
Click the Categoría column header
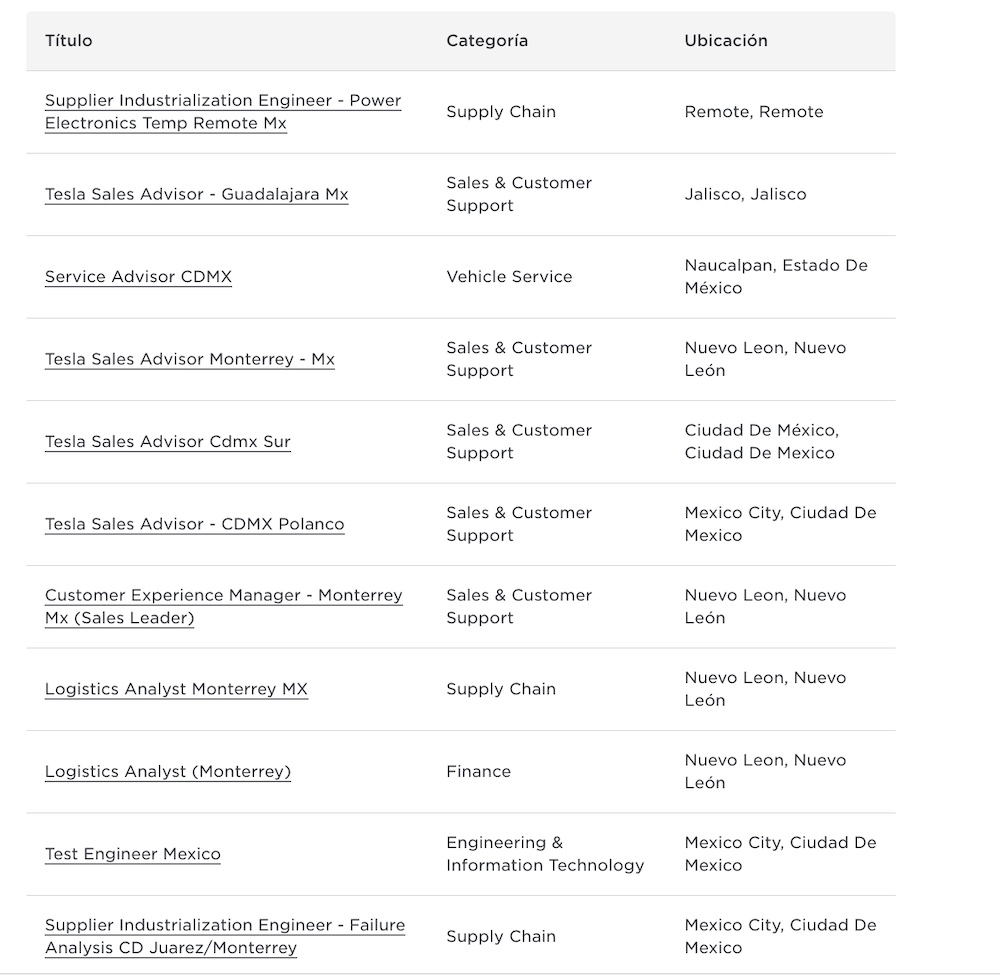(x=487, y=41)
